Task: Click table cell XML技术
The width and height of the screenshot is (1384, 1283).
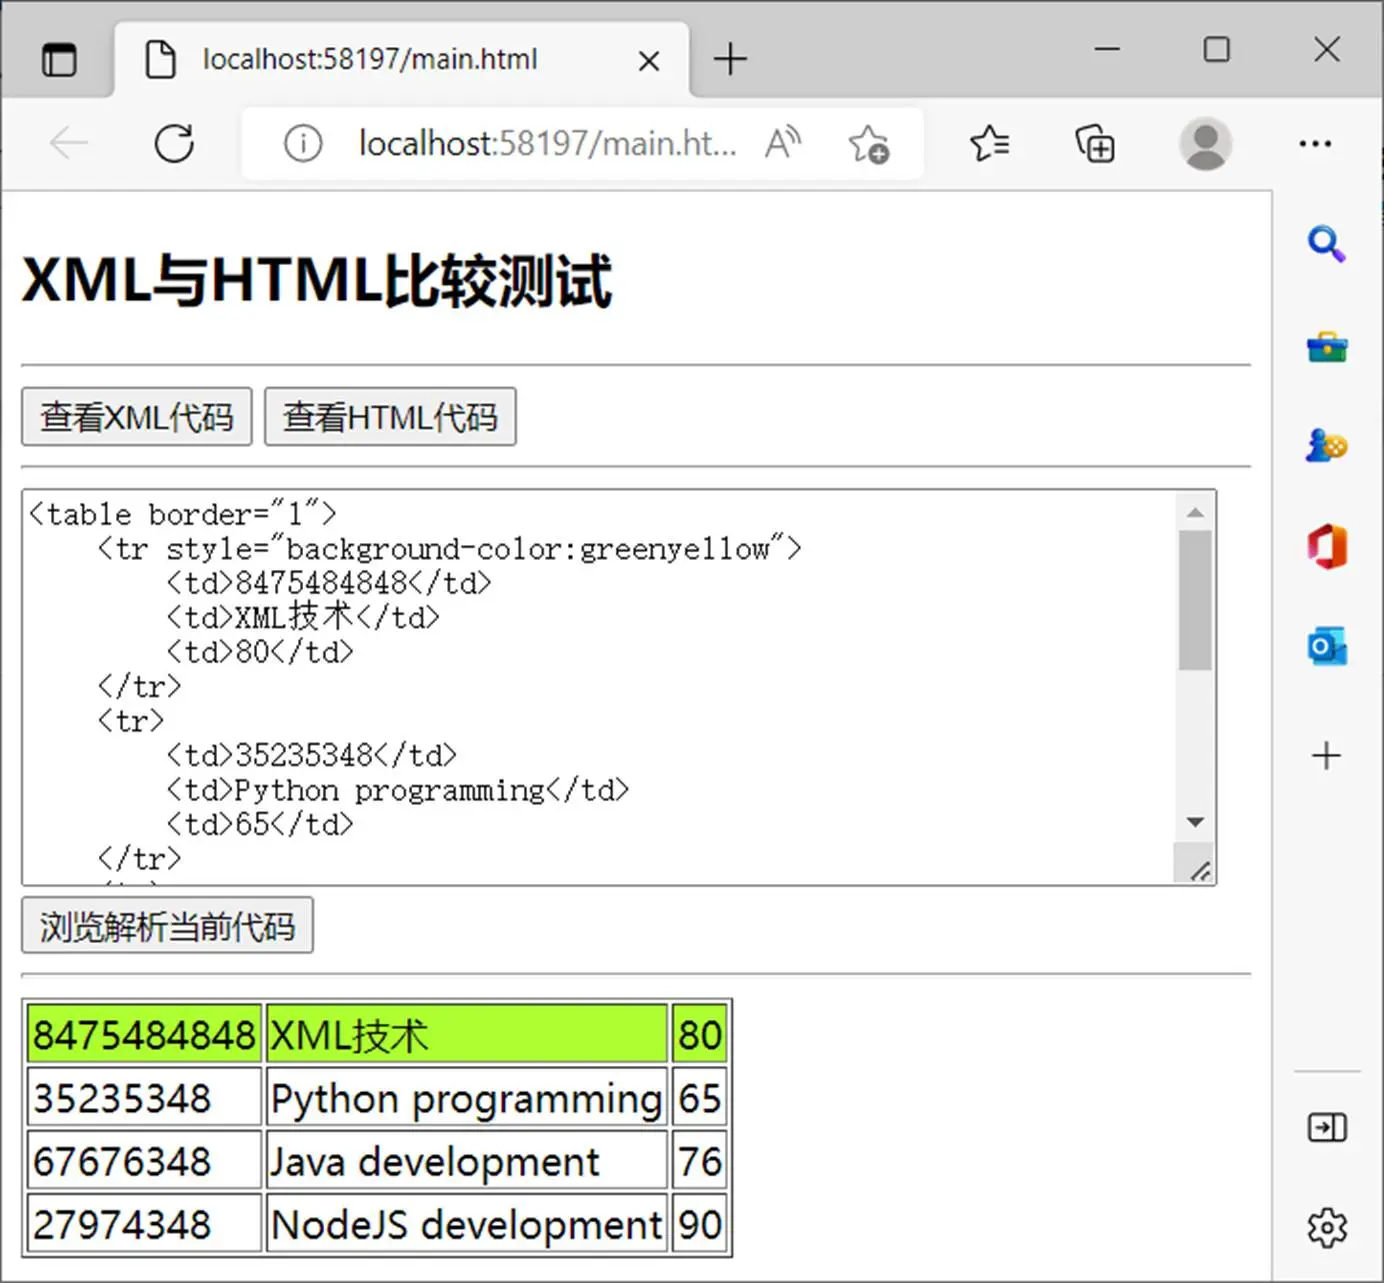Action: click(467, 1034)
